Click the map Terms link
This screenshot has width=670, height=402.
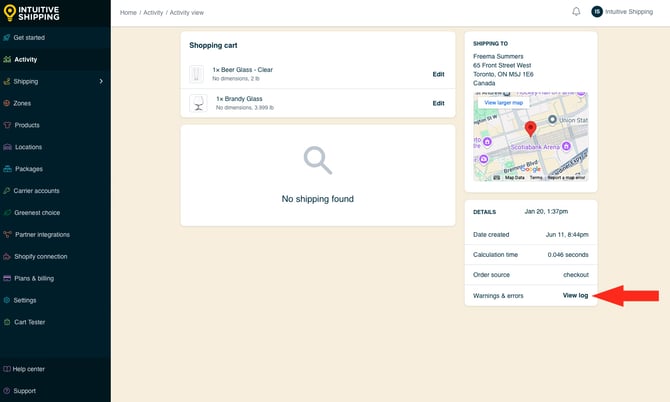click(x=536, y=177)
